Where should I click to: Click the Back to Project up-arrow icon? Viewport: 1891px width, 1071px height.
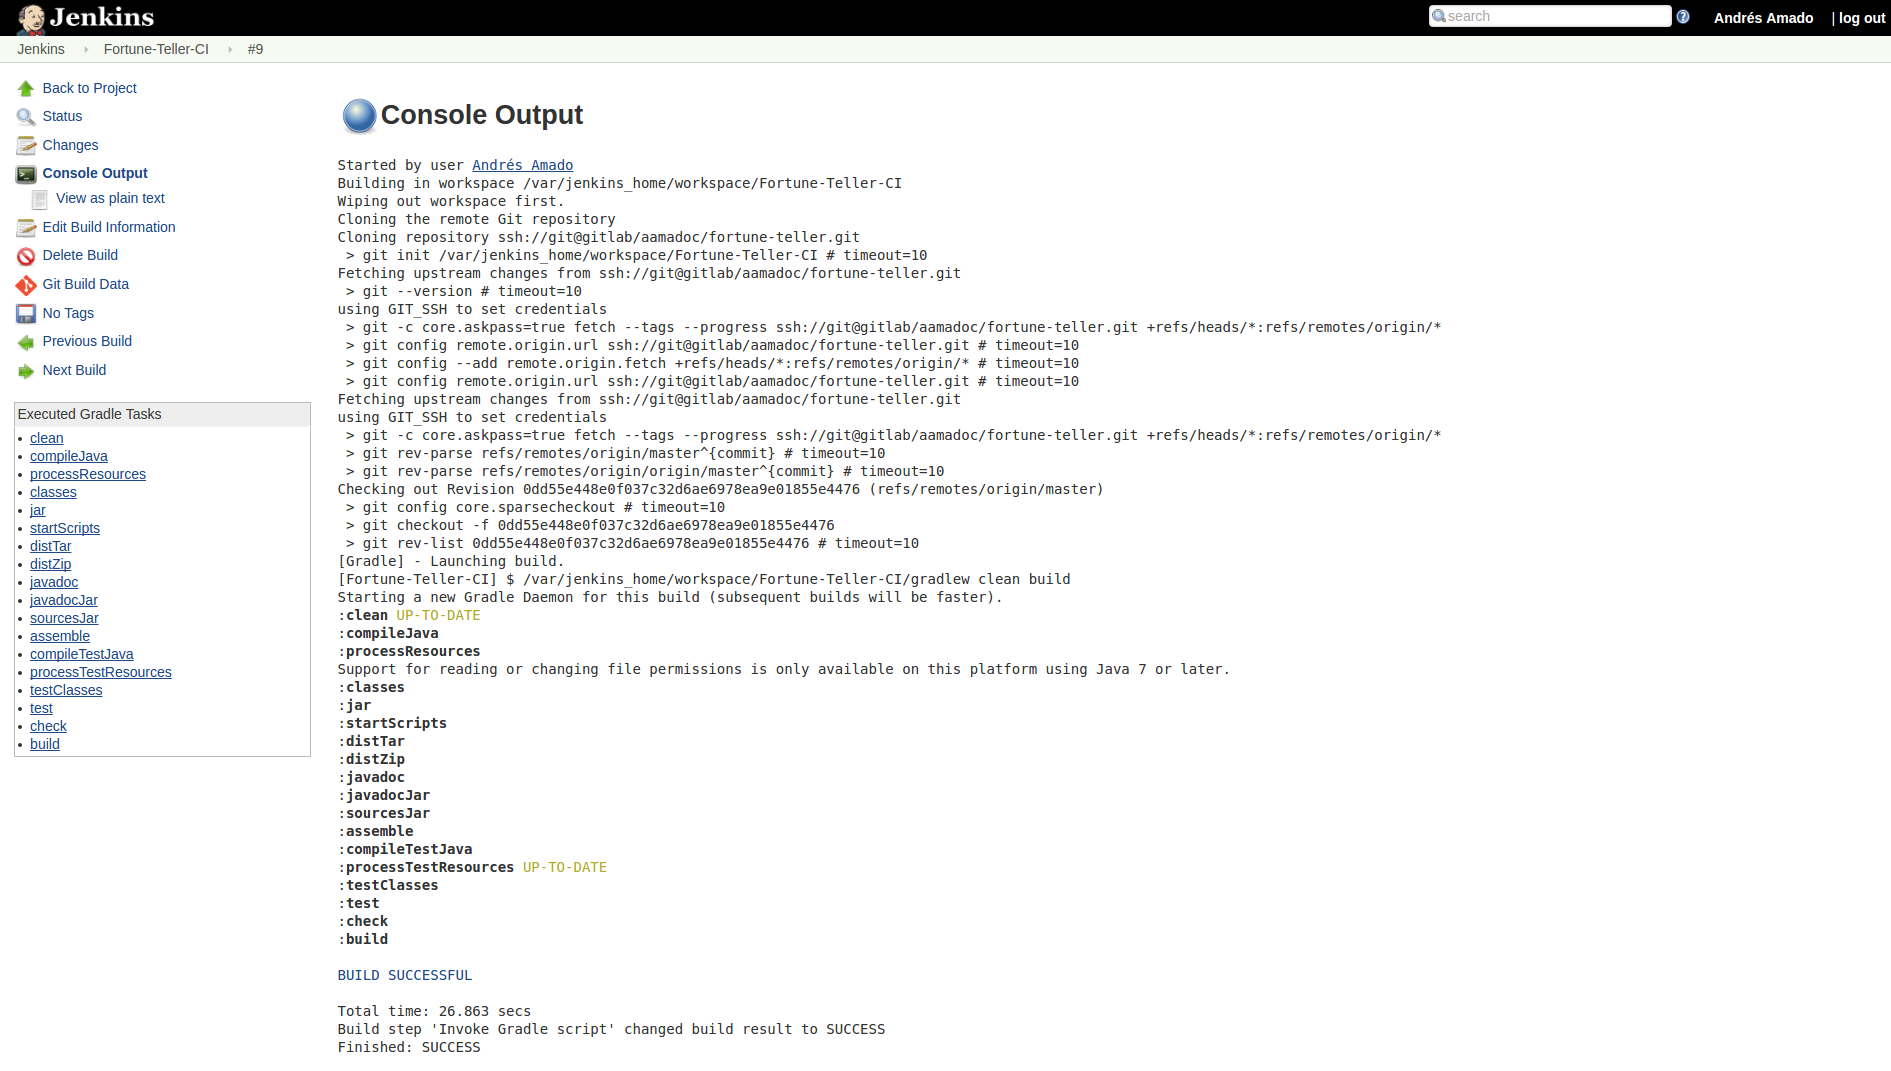[26, 89]
